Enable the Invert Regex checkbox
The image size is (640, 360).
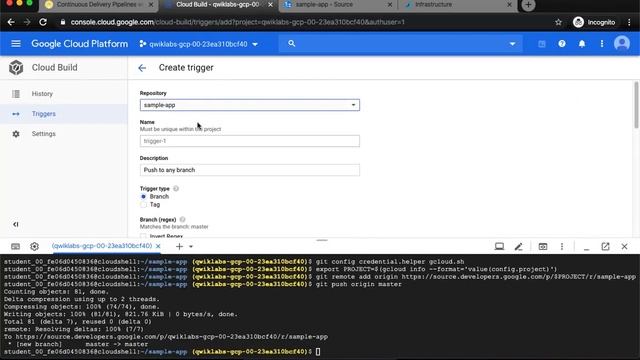click(x=143, y=236)
